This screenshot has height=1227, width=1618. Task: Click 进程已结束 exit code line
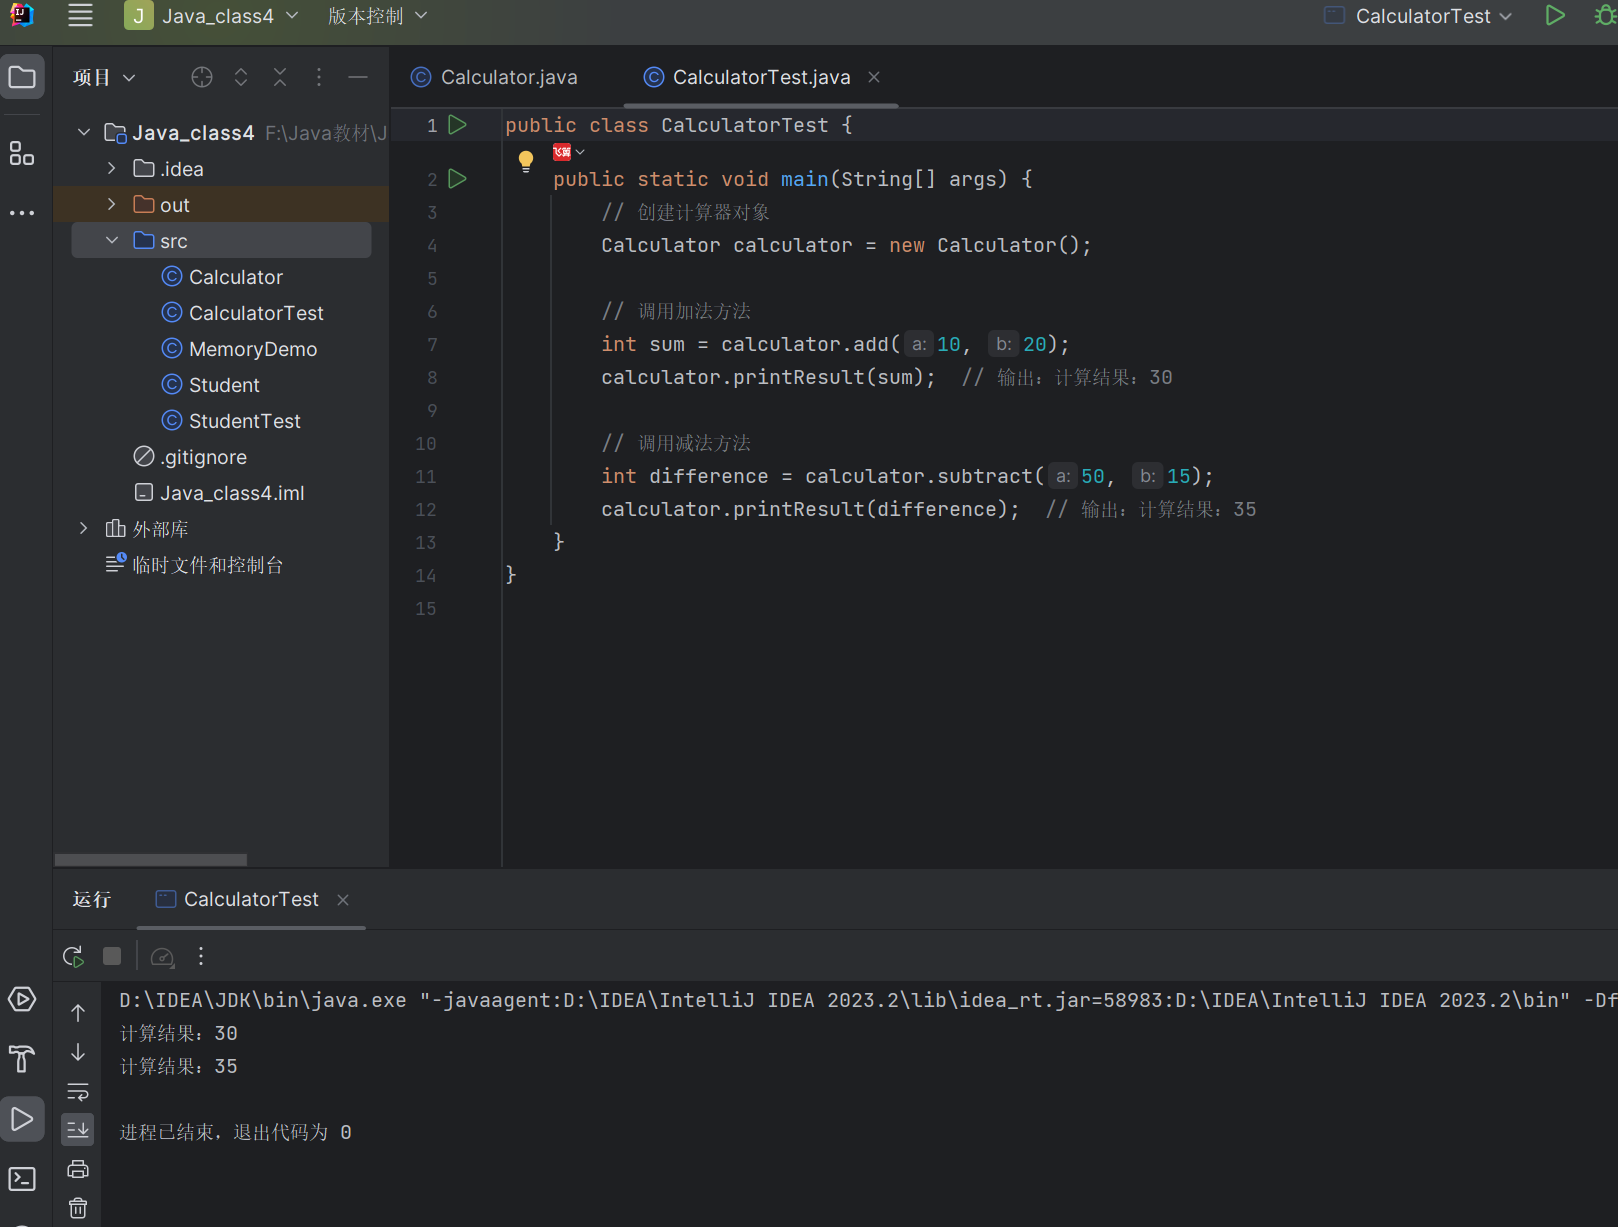pyautogui.click(x=236, y=1133)
